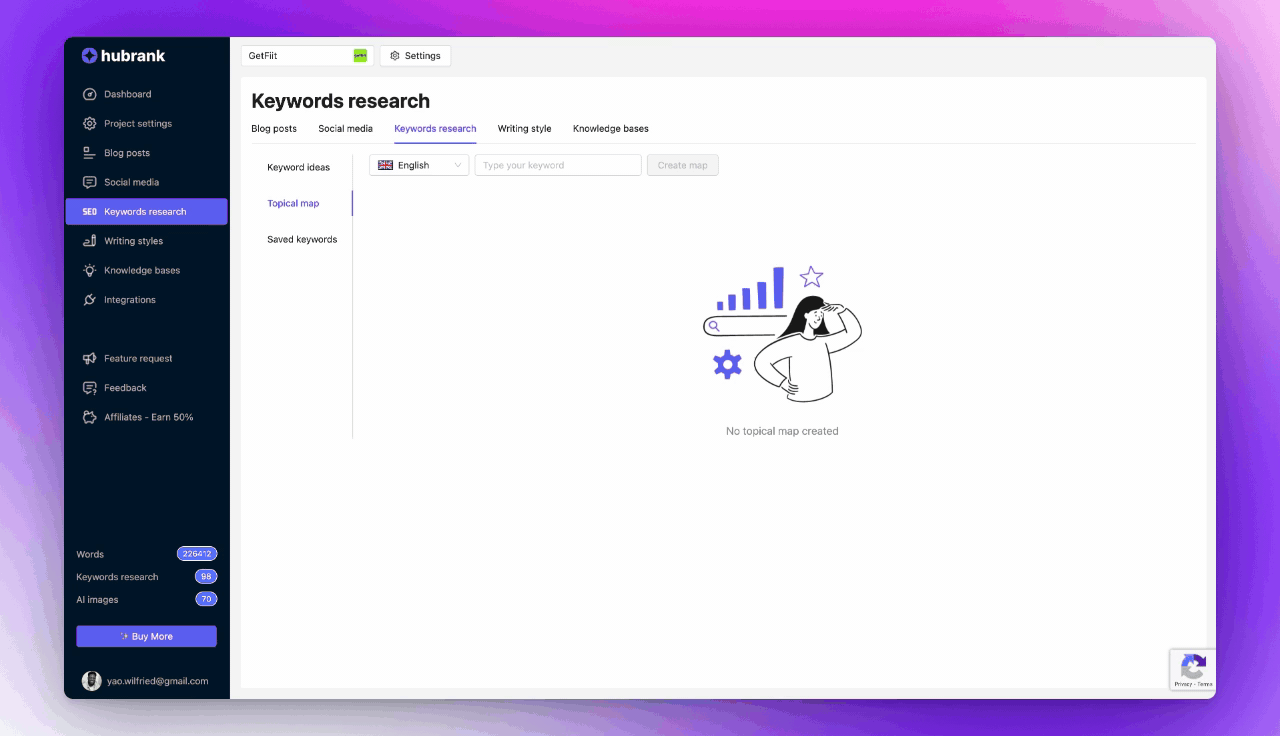Screen dimensions: 1280x736
Task: Open Saved keywords section
Action: [302, 240]
